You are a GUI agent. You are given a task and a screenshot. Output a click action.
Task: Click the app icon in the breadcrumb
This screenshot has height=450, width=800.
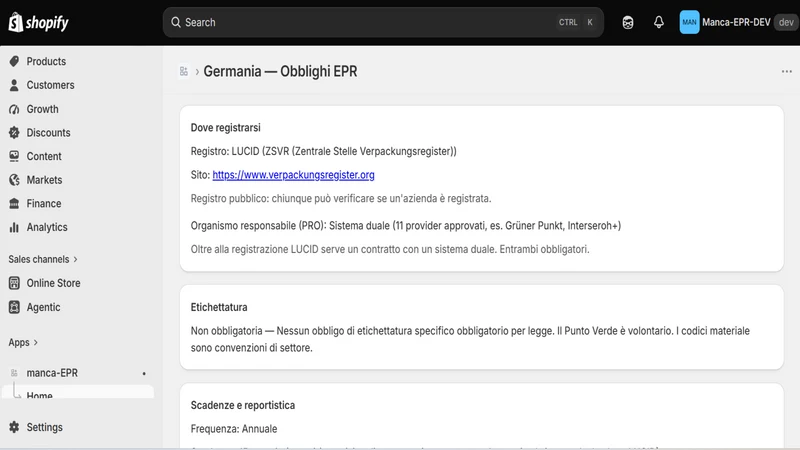pyautogui.click(x=184, y=71)
